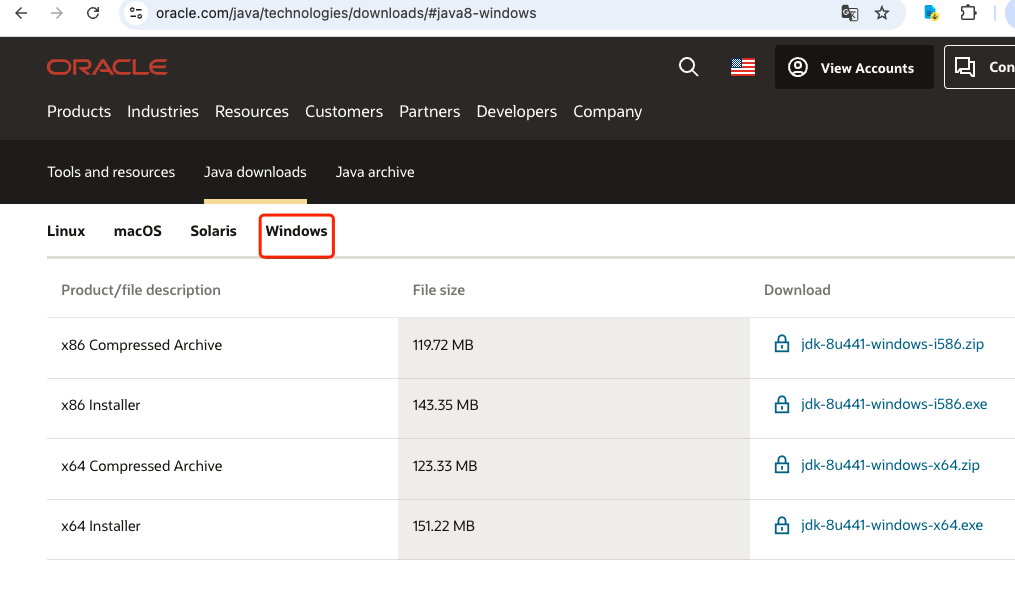Download jdk-8u441-windows-x64.zip
The image size is (1015, 590).
[x=890, y=465]
